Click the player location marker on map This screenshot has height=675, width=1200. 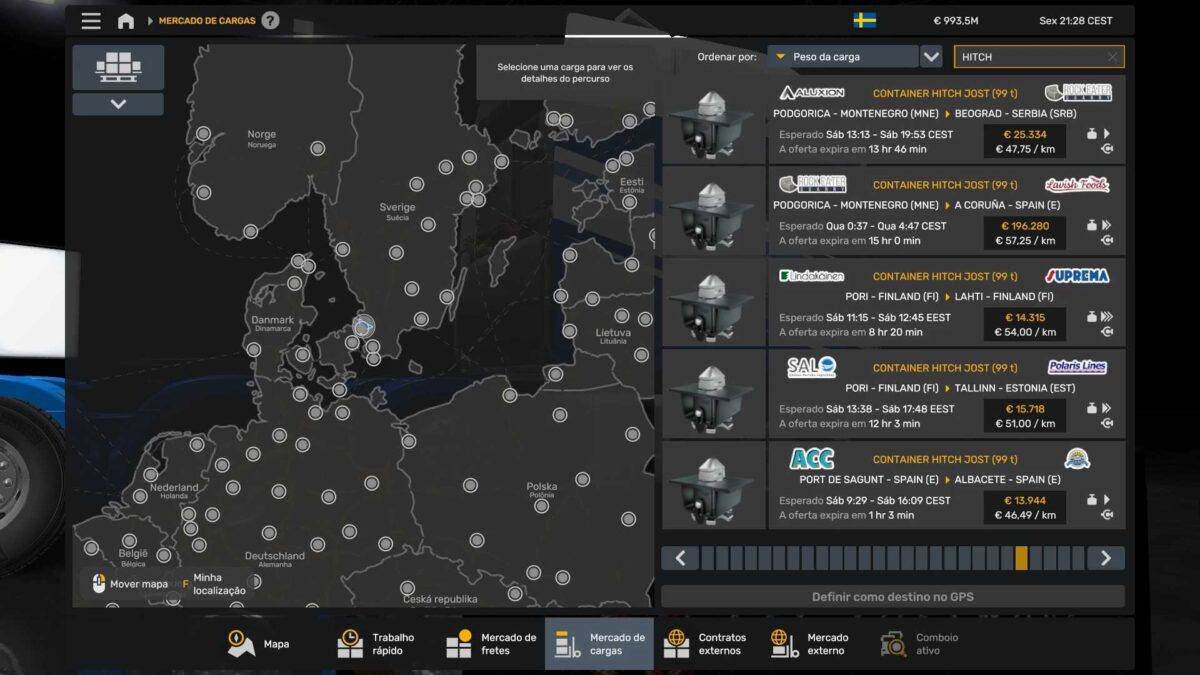click(364, 326)
